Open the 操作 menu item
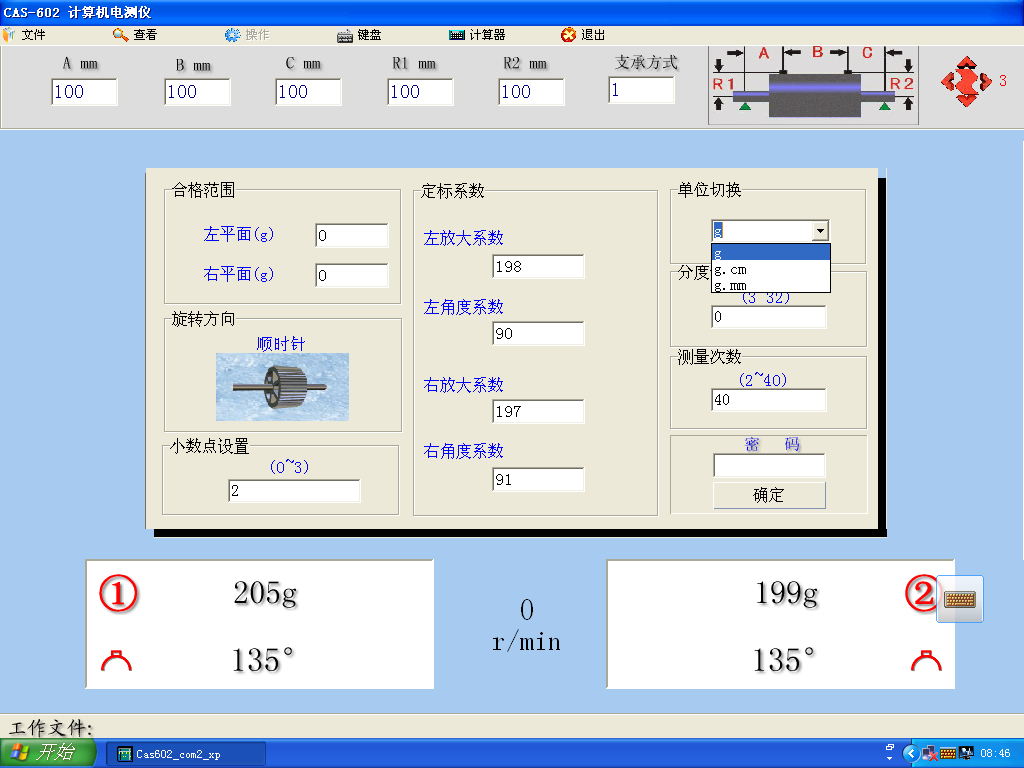This screenshot has width=1024, height=768. coord(247,33)
